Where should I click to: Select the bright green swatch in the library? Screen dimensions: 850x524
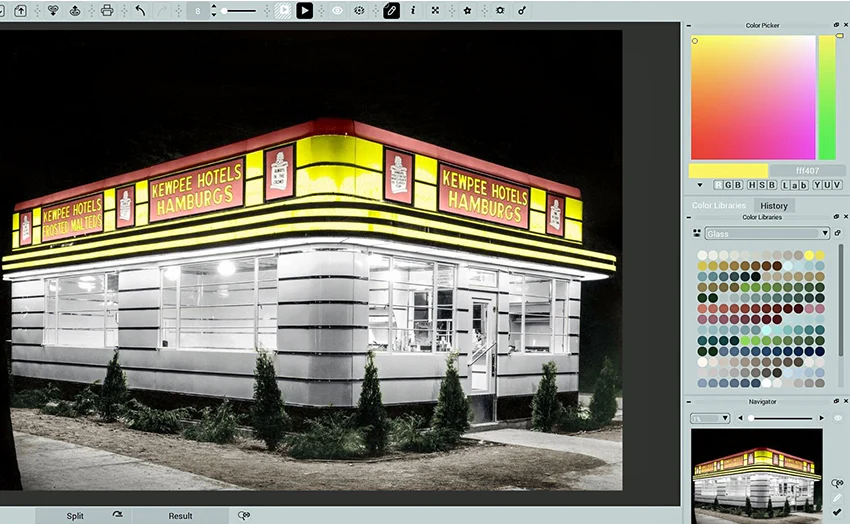click(745, 340)
